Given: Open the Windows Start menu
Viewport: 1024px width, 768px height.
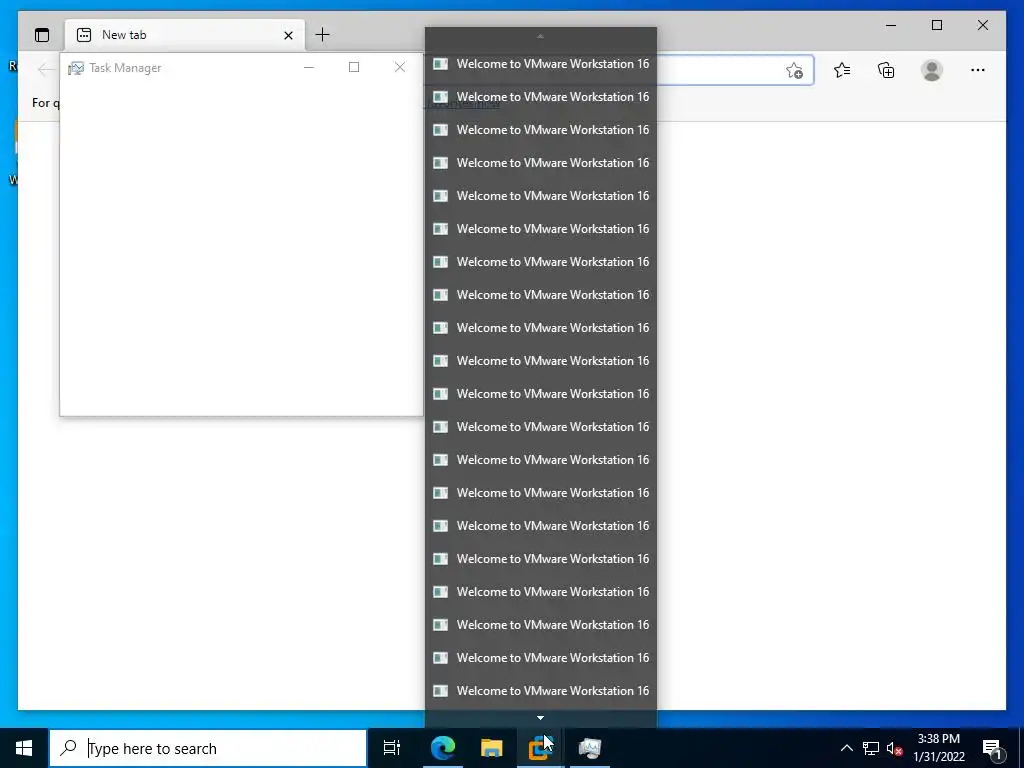Looking at the screenshot, I should [24, 748].
